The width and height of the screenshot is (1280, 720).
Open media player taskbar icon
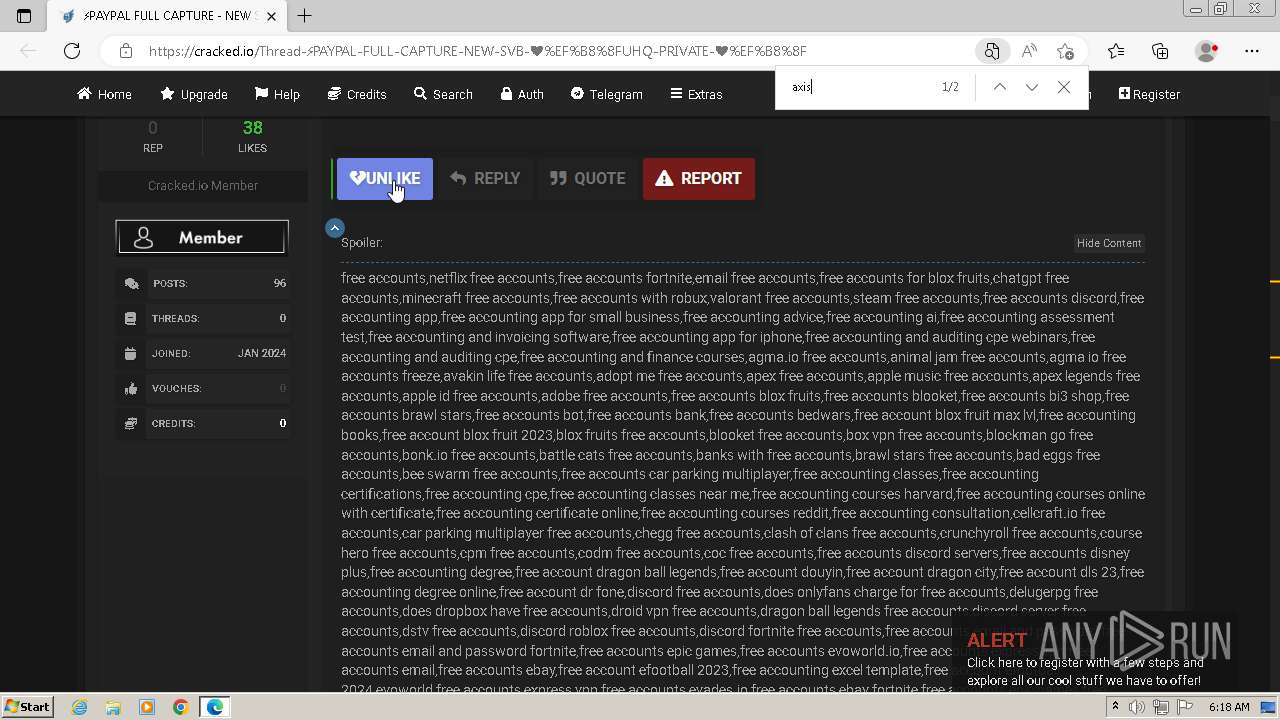[147, 707]
